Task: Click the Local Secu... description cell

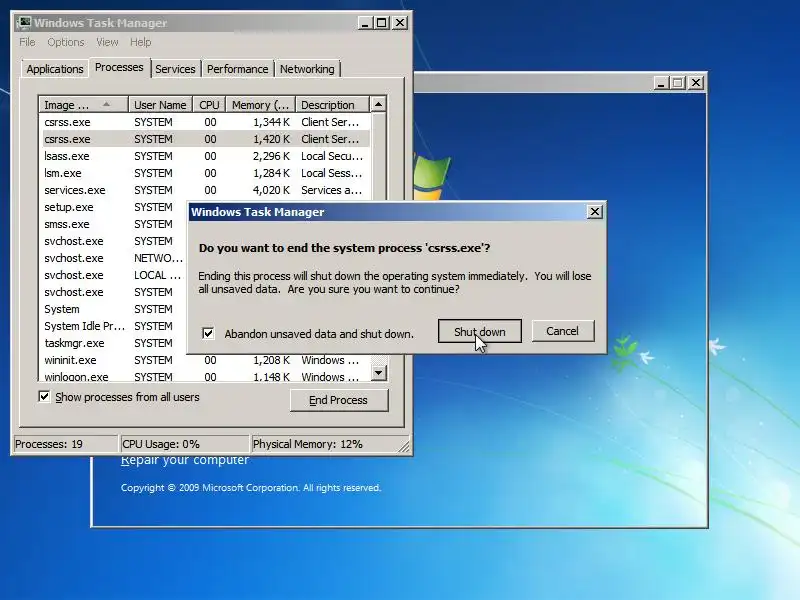Action: point(332,156)
